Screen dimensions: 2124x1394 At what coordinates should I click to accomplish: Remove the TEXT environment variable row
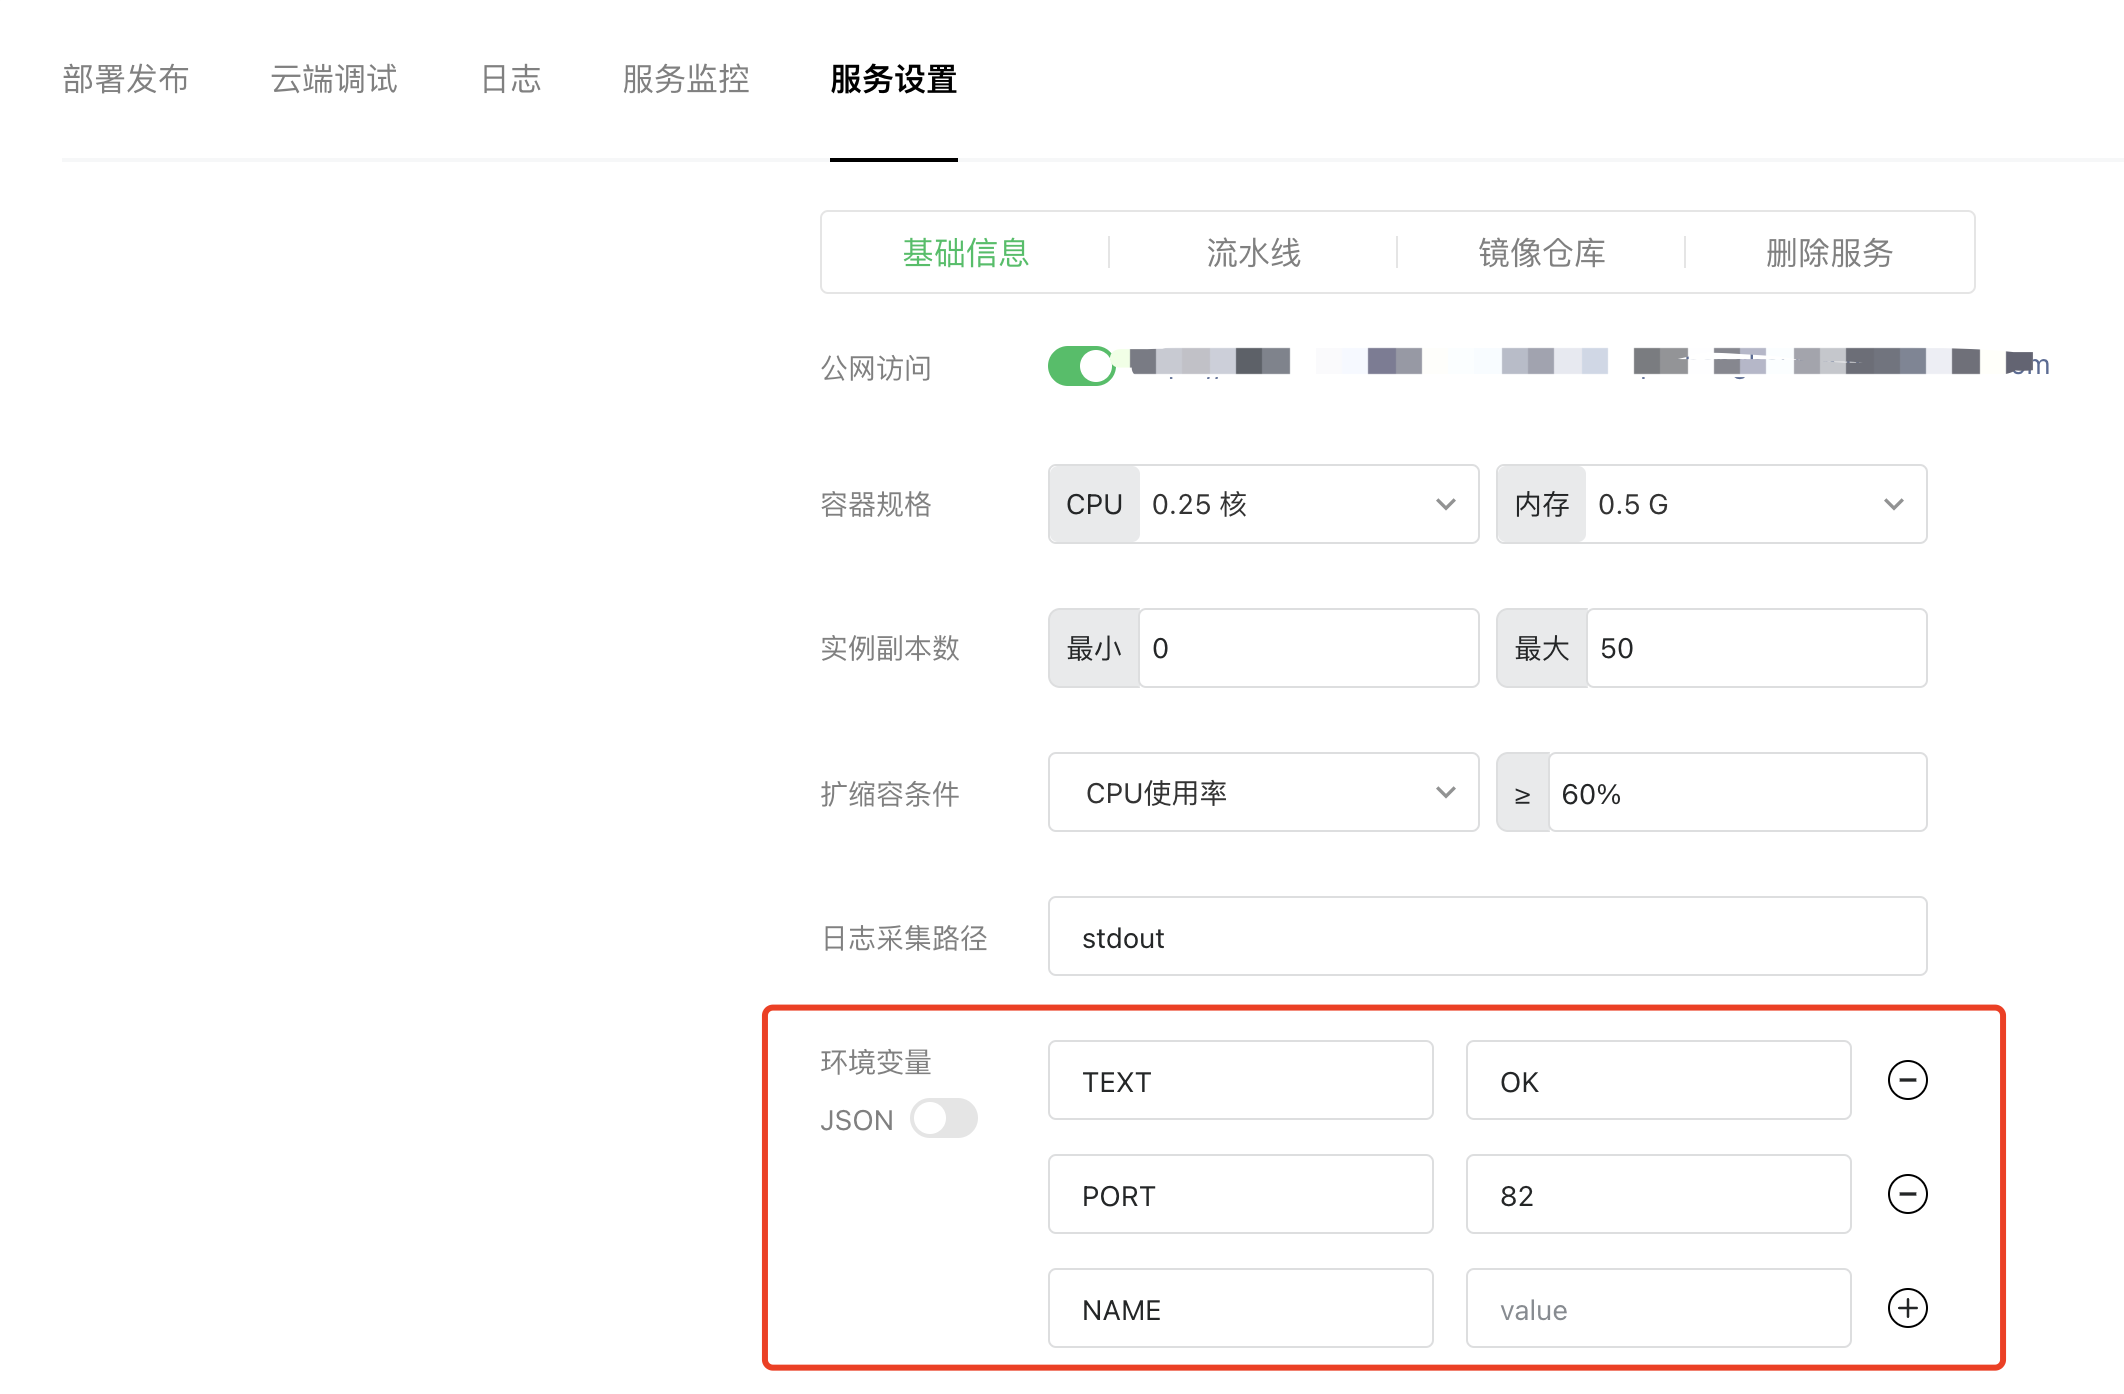point(1907,1080)
